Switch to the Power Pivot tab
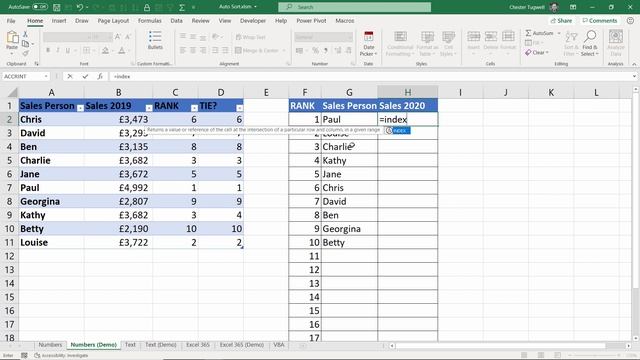The image size is (640, 360). [311, 21]
